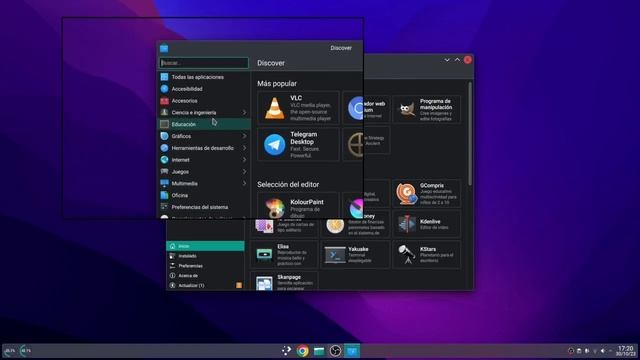The width and height of the screenshot is (640, 360).
Task: Select the Oficina category
Action: (204, 195)
